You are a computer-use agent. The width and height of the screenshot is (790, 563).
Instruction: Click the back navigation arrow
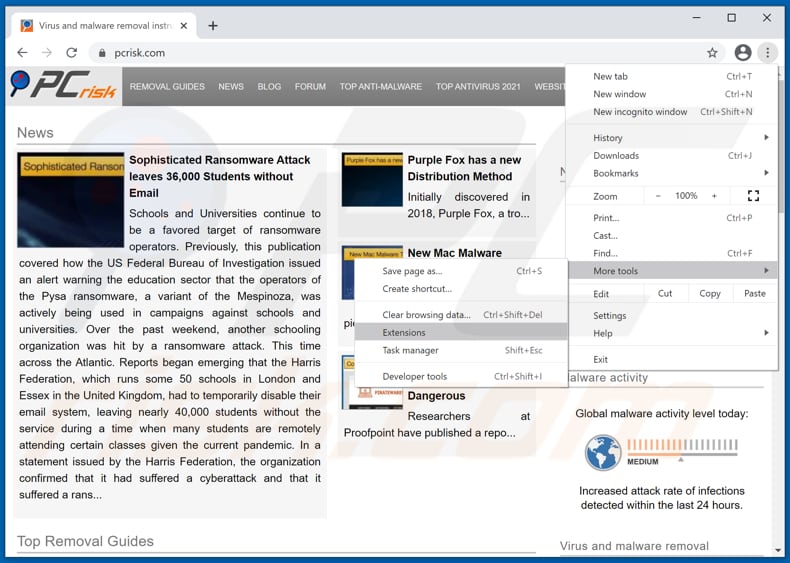(22, 53)
